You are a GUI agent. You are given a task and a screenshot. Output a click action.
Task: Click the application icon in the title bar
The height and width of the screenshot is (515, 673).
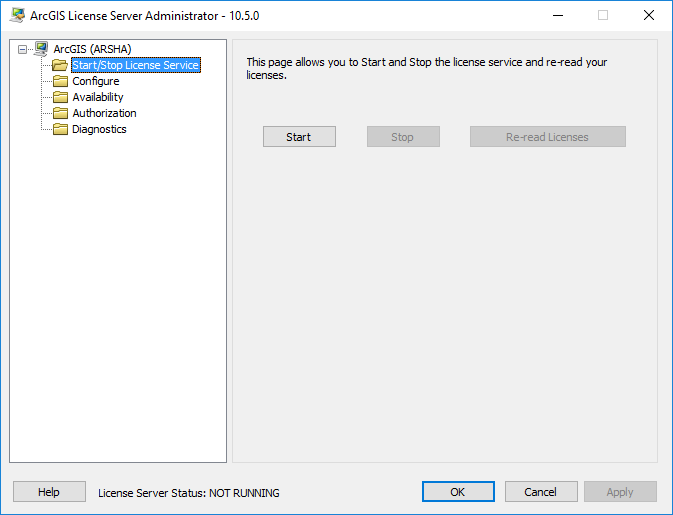[18, 15]
